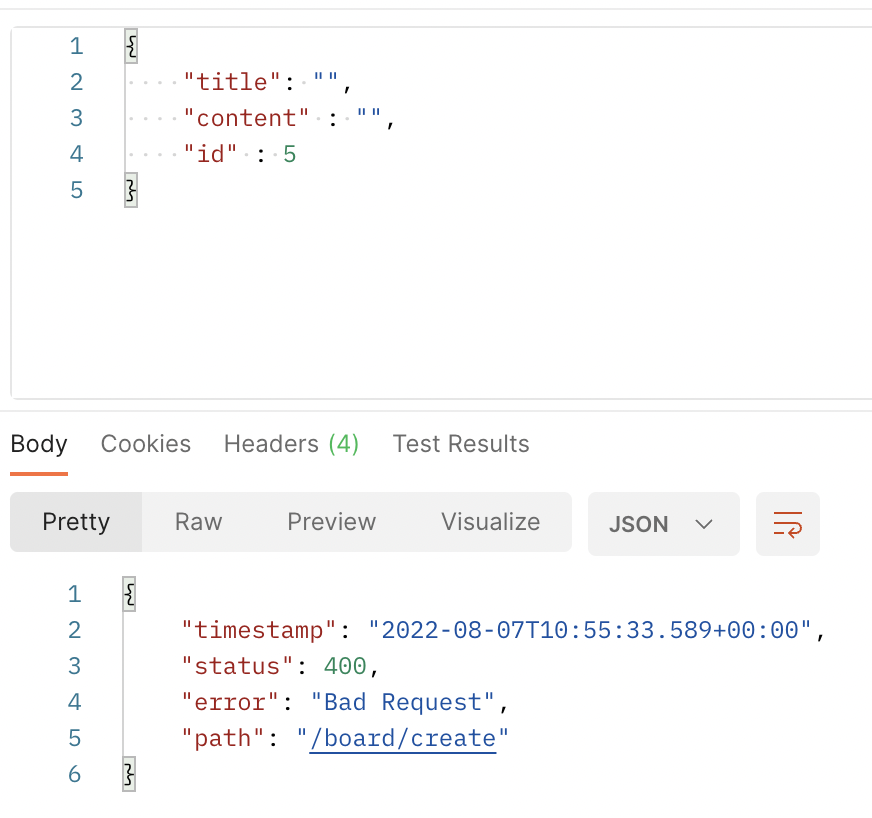
Task: Collapse response JSON at opening brace
Action: tap(129, 594)
